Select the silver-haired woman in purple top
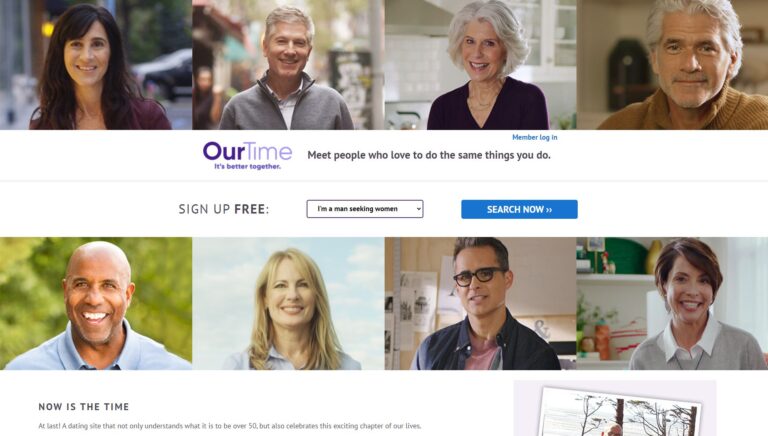Viewport: 768px width, 436px height. tap(480, 65)
